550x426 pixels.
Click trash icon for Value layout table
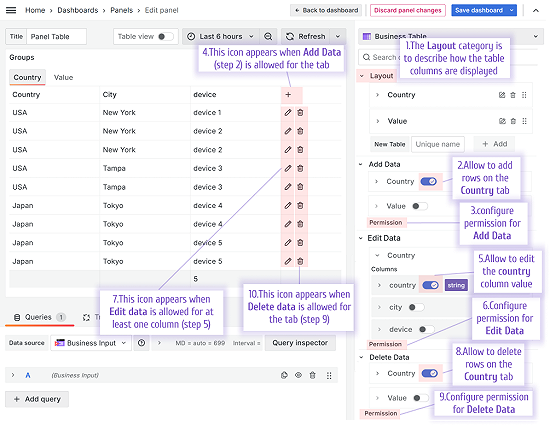[513, 121]
